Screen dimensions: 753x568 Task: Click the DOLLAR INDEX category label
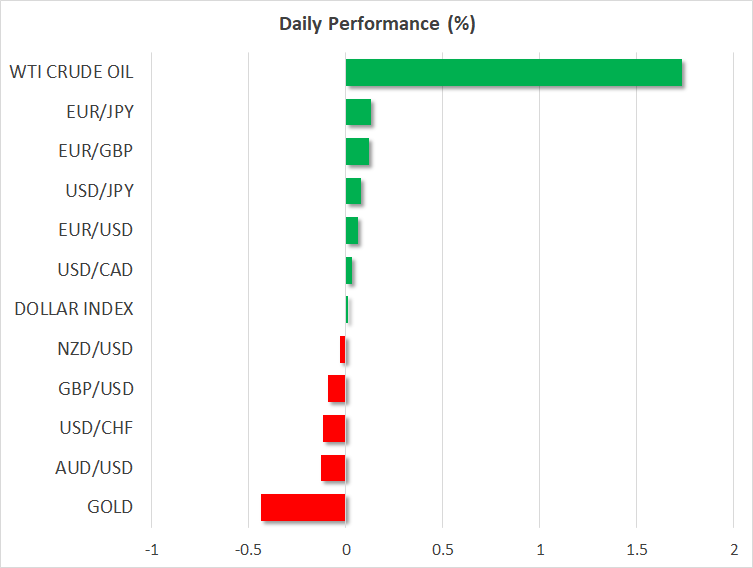coord(74,309)
